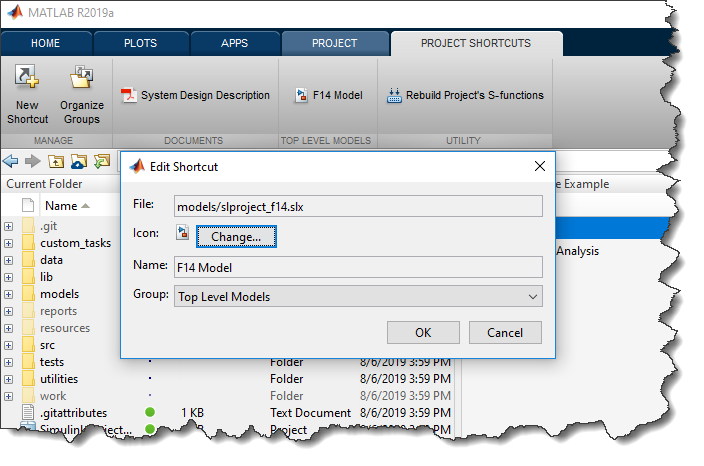Expand the models folder tree node
The width and height of the screenshot is (704, 466).
tap(9, 294)
